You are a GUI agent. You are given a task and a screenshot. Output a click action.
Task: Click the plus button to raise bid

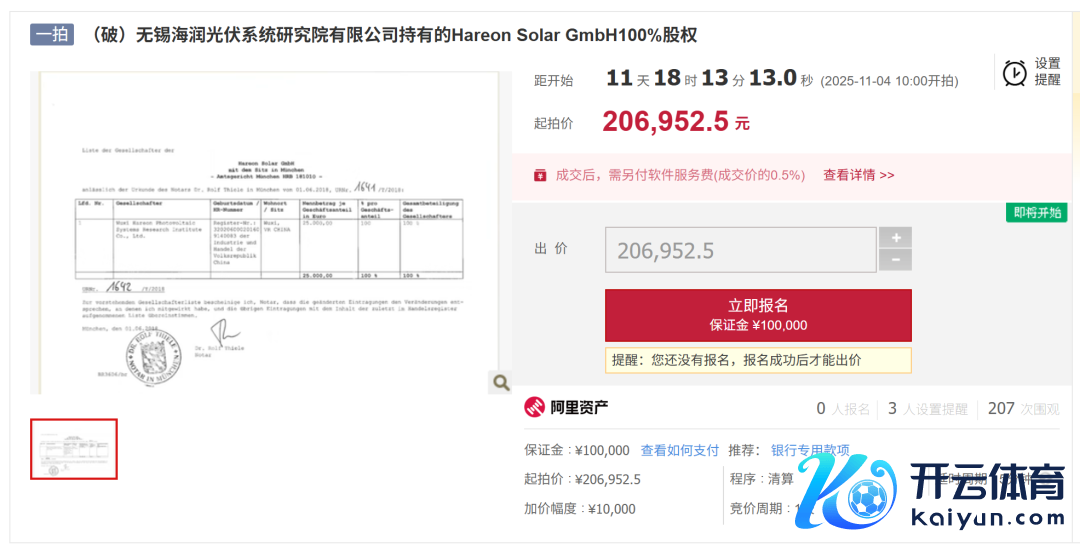tap(895, 238)
